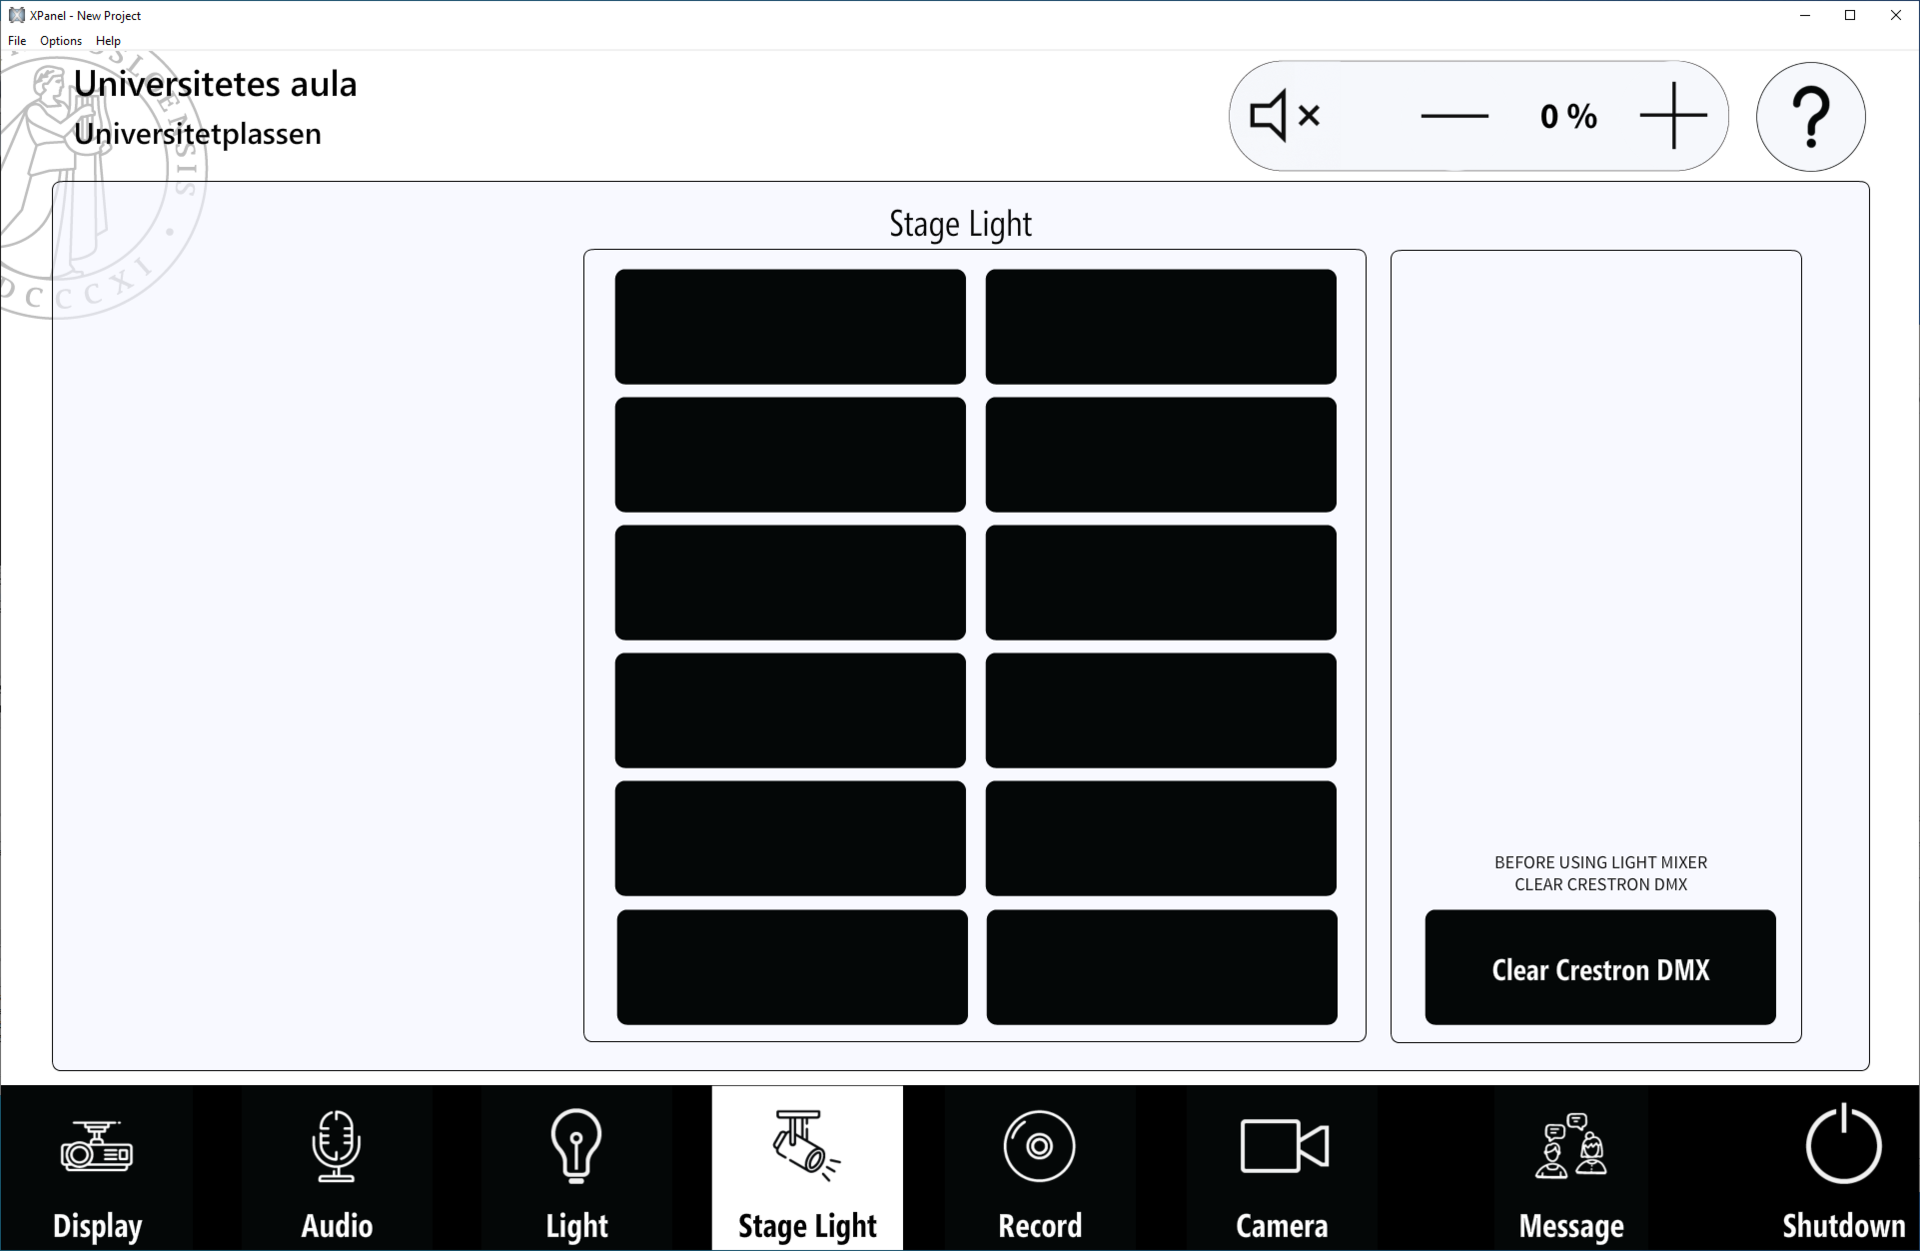Click the Universitetplassen subtitle
Screen dimensions: 1920x1251
(x=198, y=134)
